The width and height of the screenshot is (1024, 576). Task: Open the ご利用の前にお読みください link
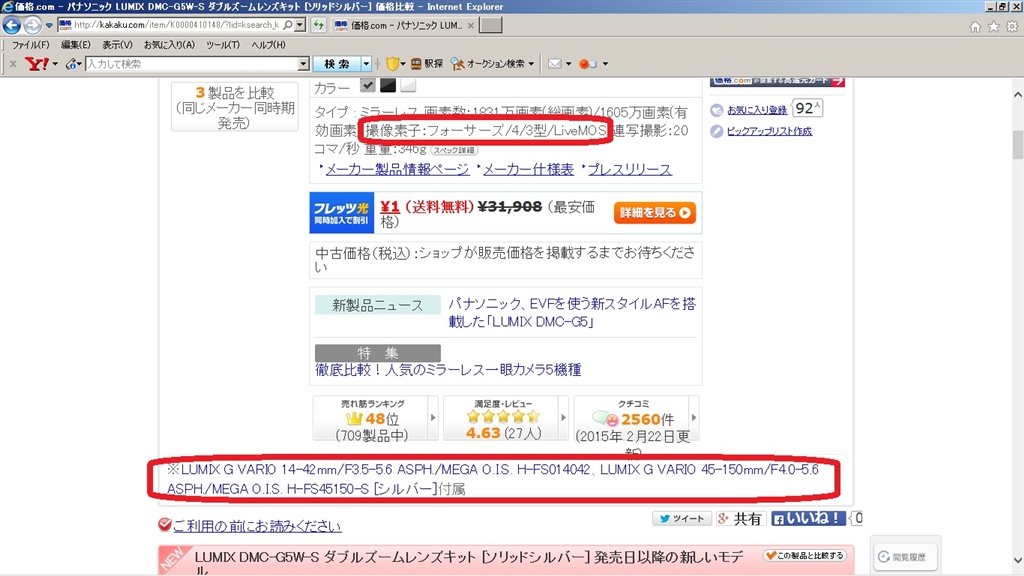(x=257, y=526)
